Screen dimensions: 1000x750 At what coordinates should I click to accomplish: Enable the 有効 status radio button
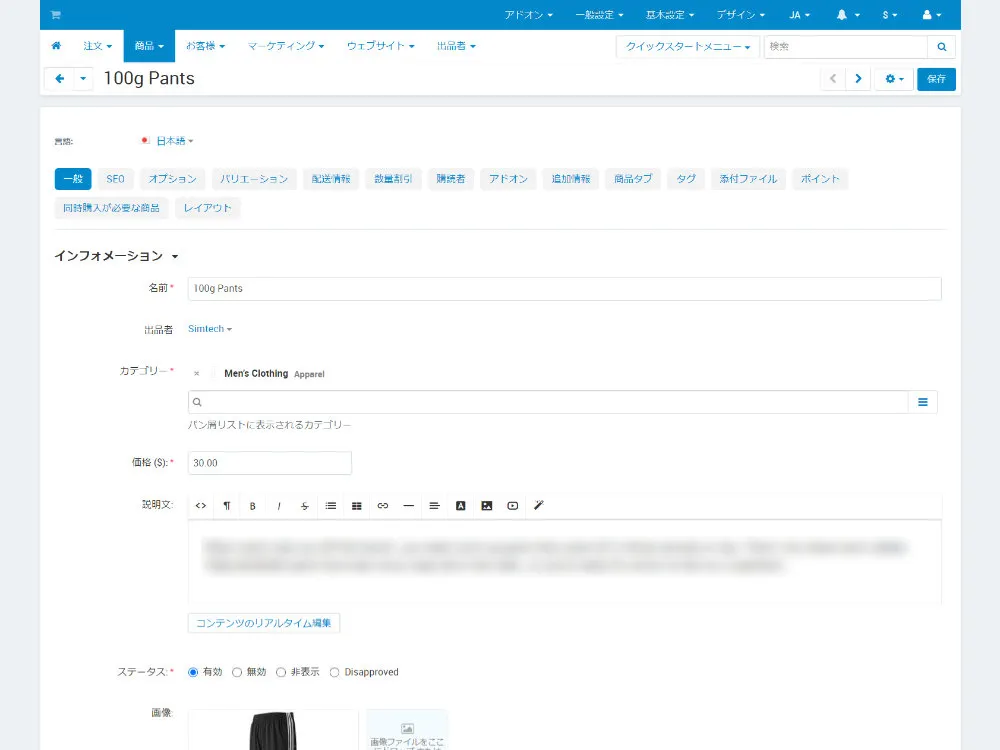pos(193,672)
